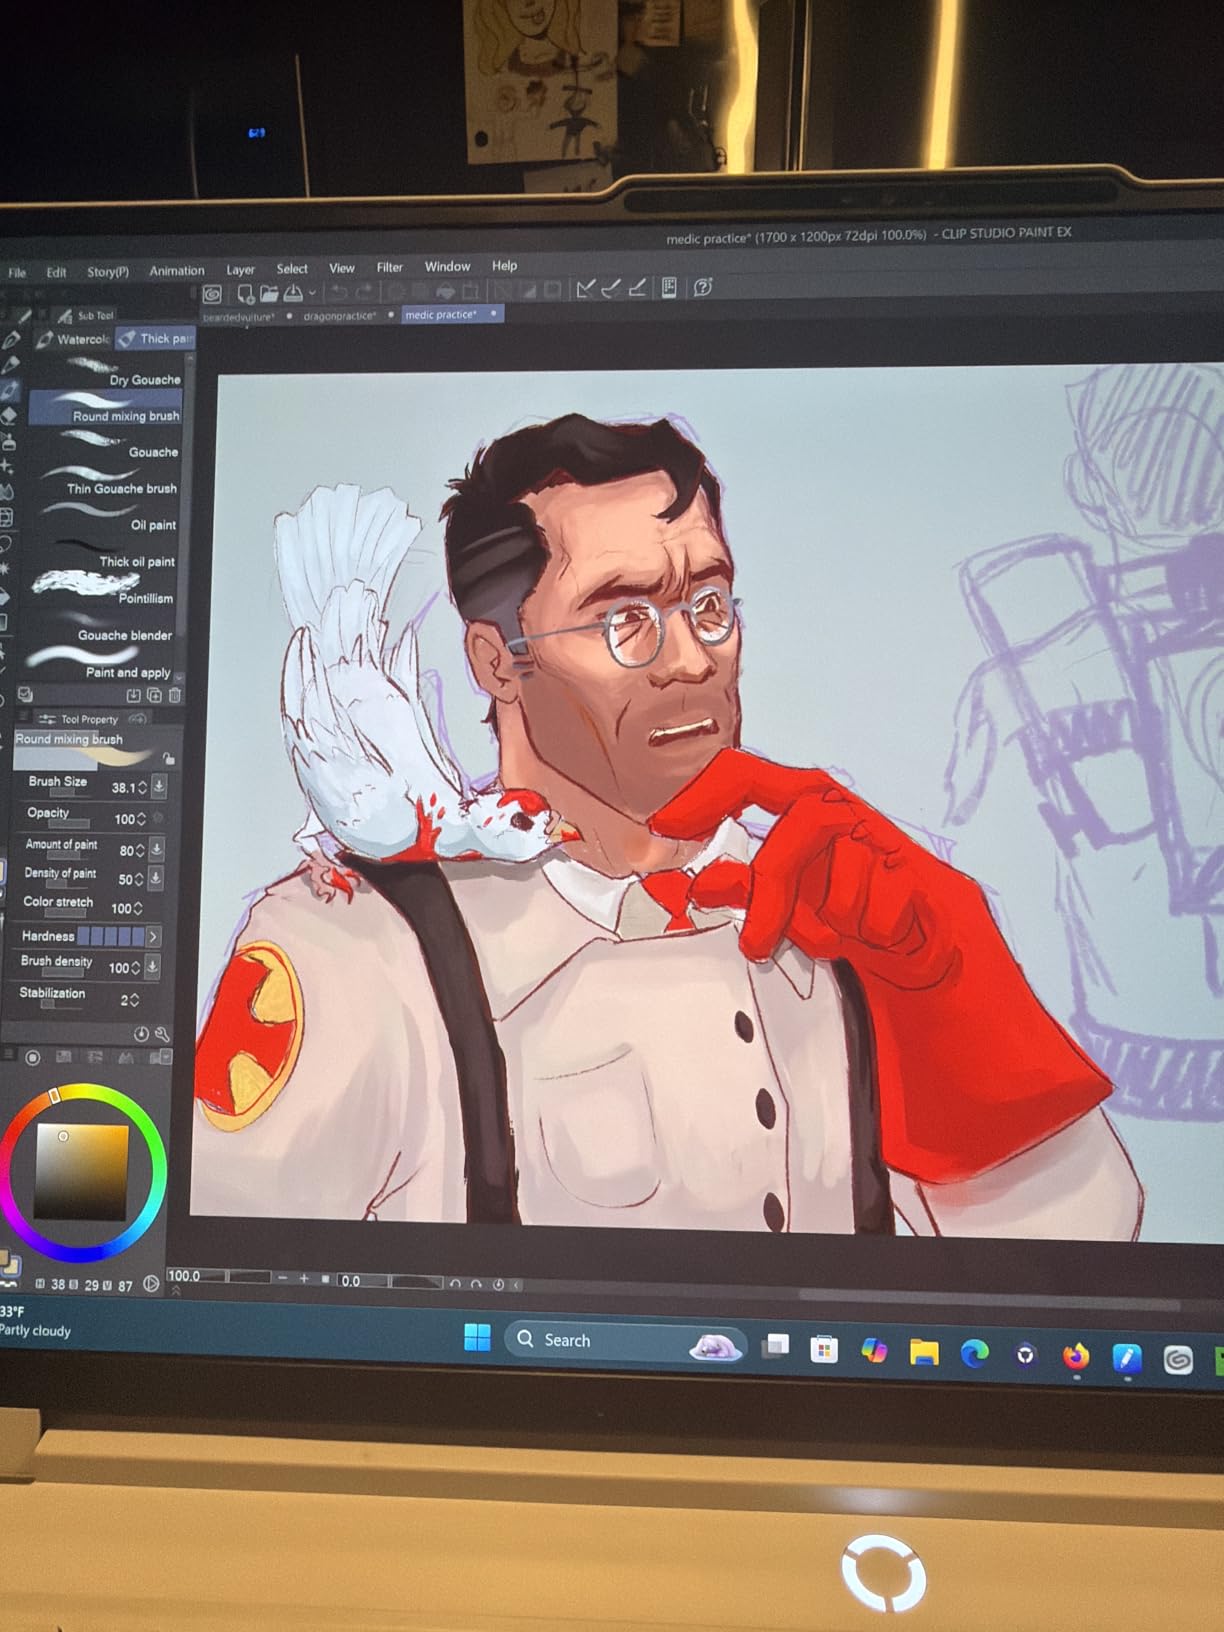Open the Filter menu
The width and height of the screenshot is (1224, 1632).
tap(389, 267)
